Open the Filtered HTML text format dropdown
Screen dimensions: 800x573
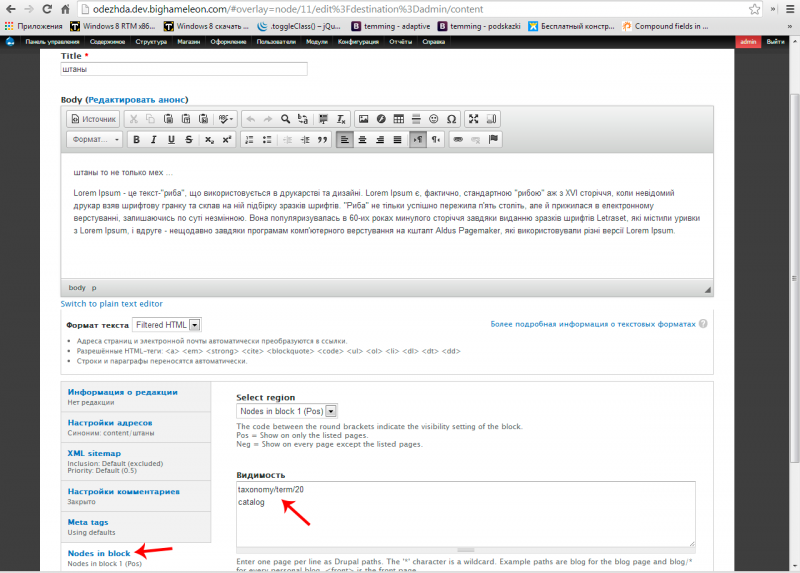click(x=167, y=325)
